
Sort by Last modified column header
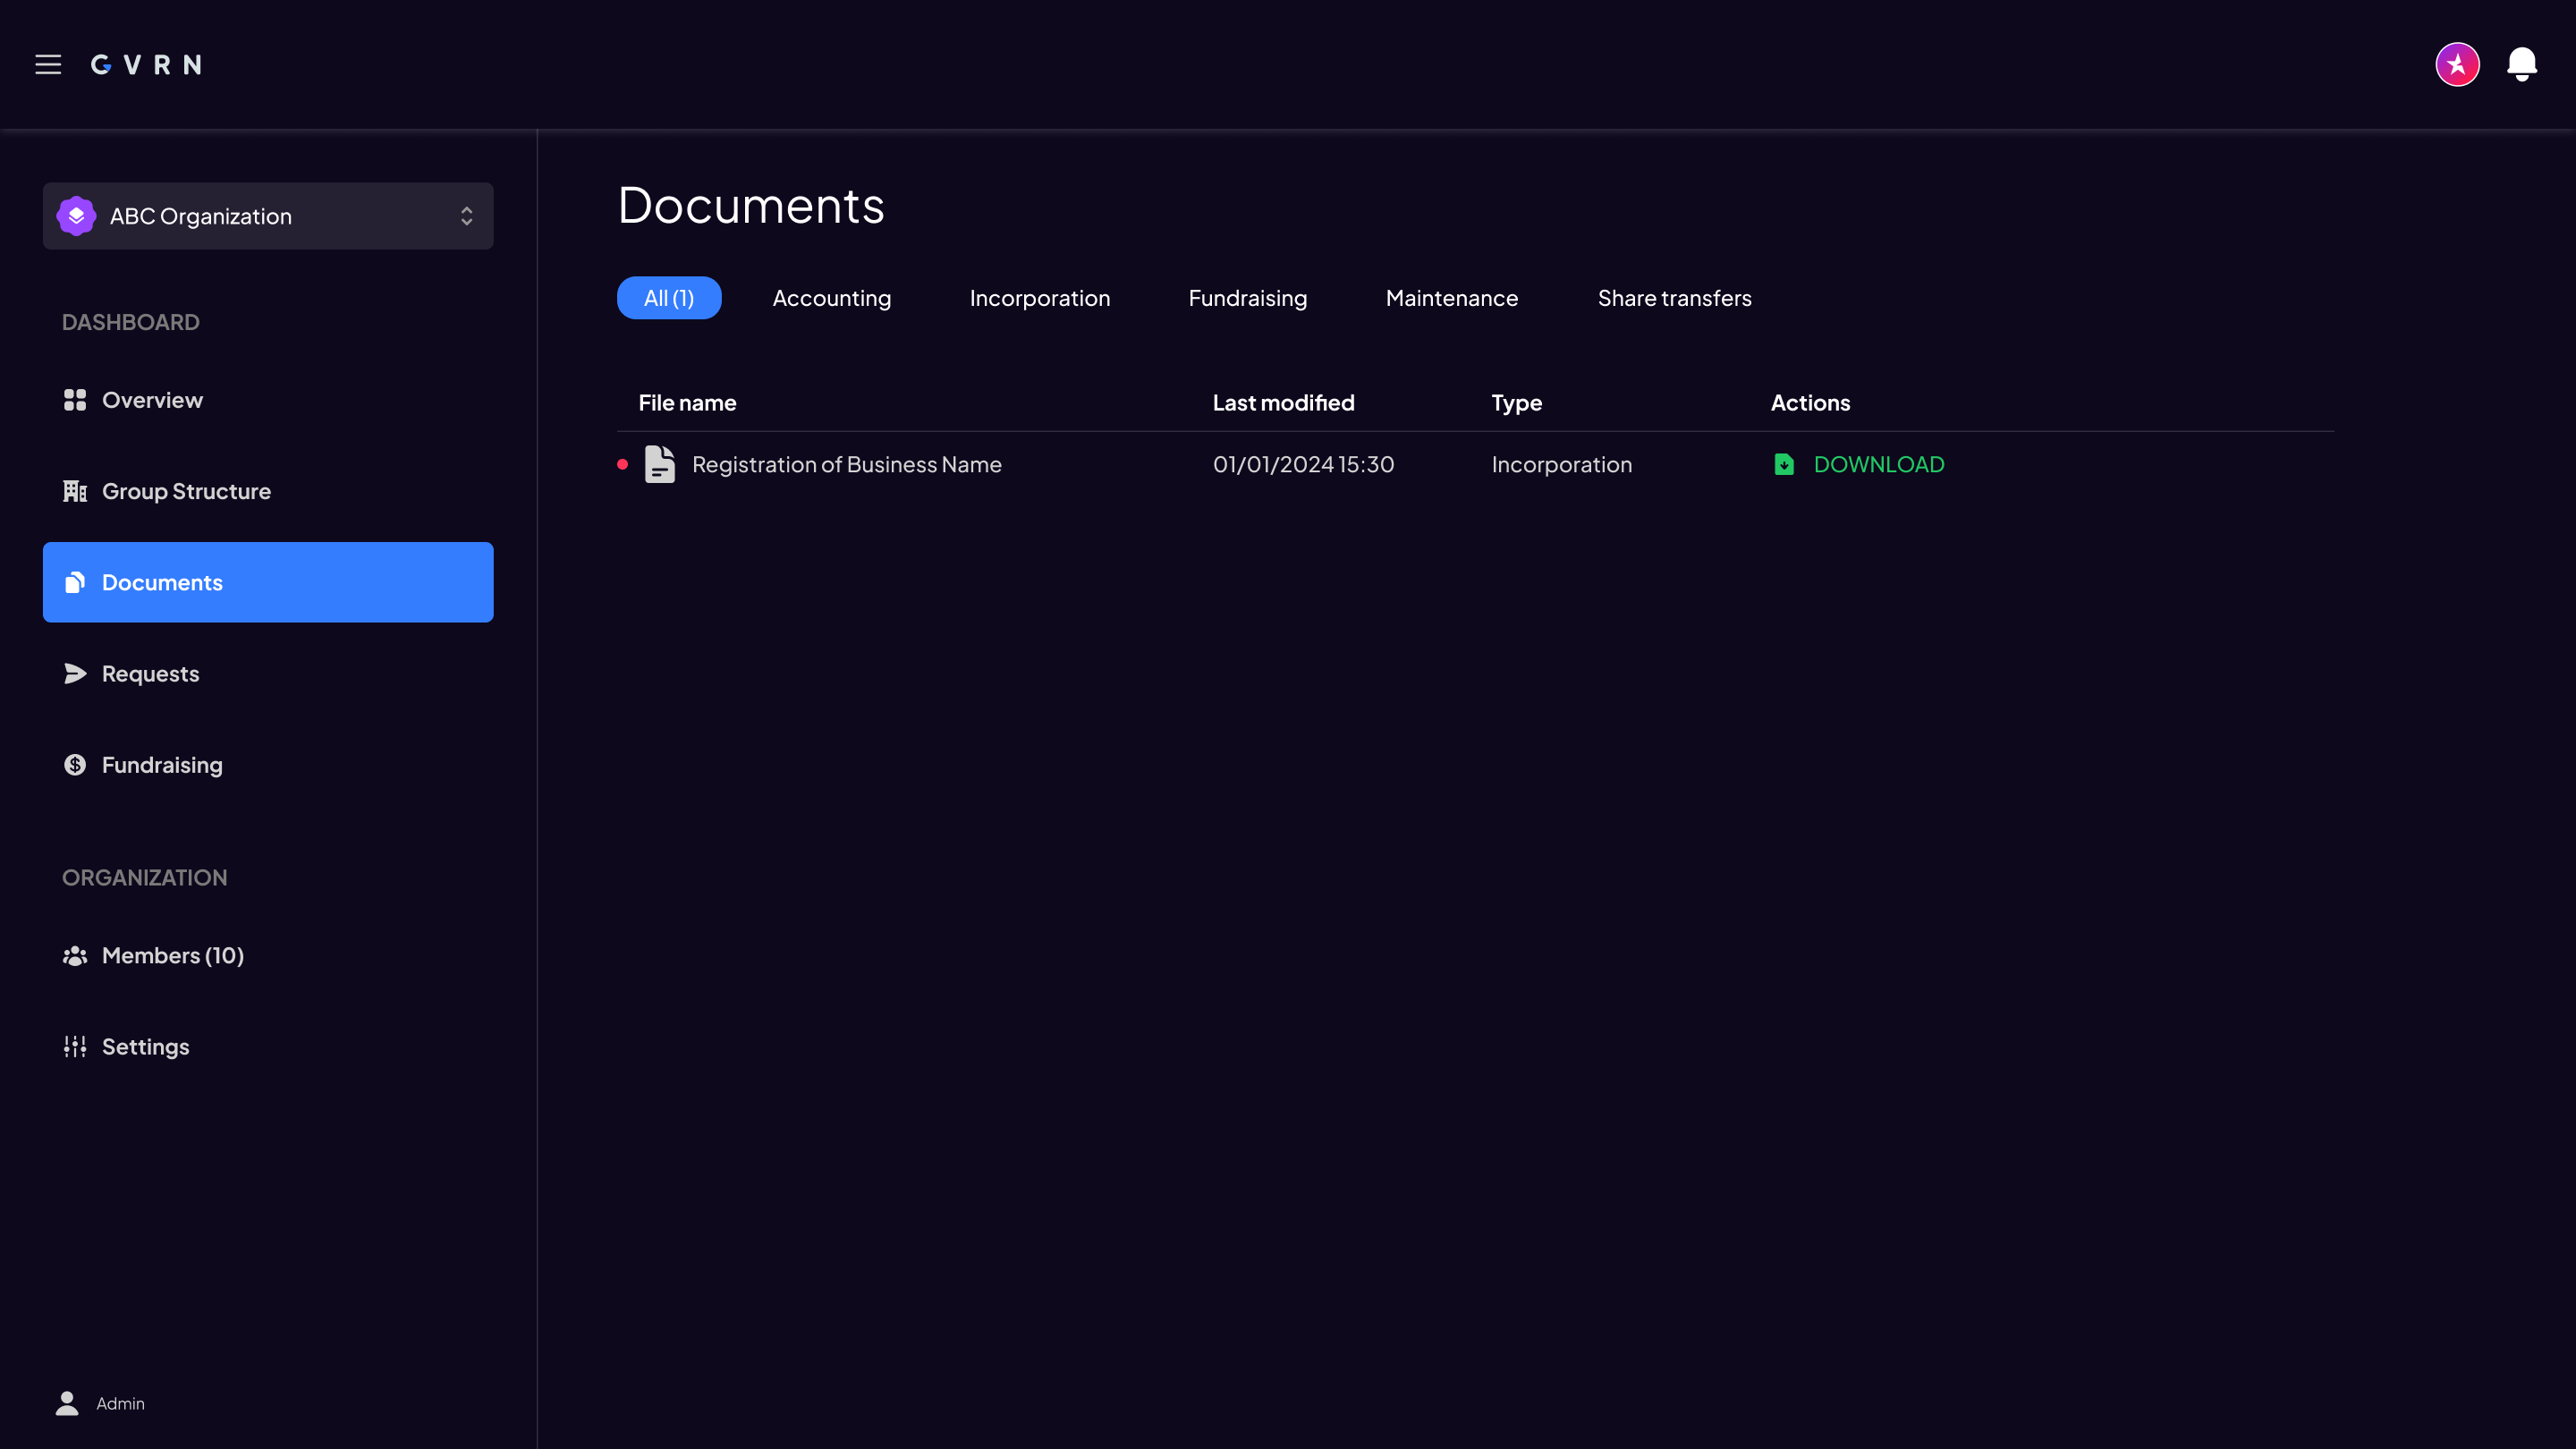click(1284, 403)
